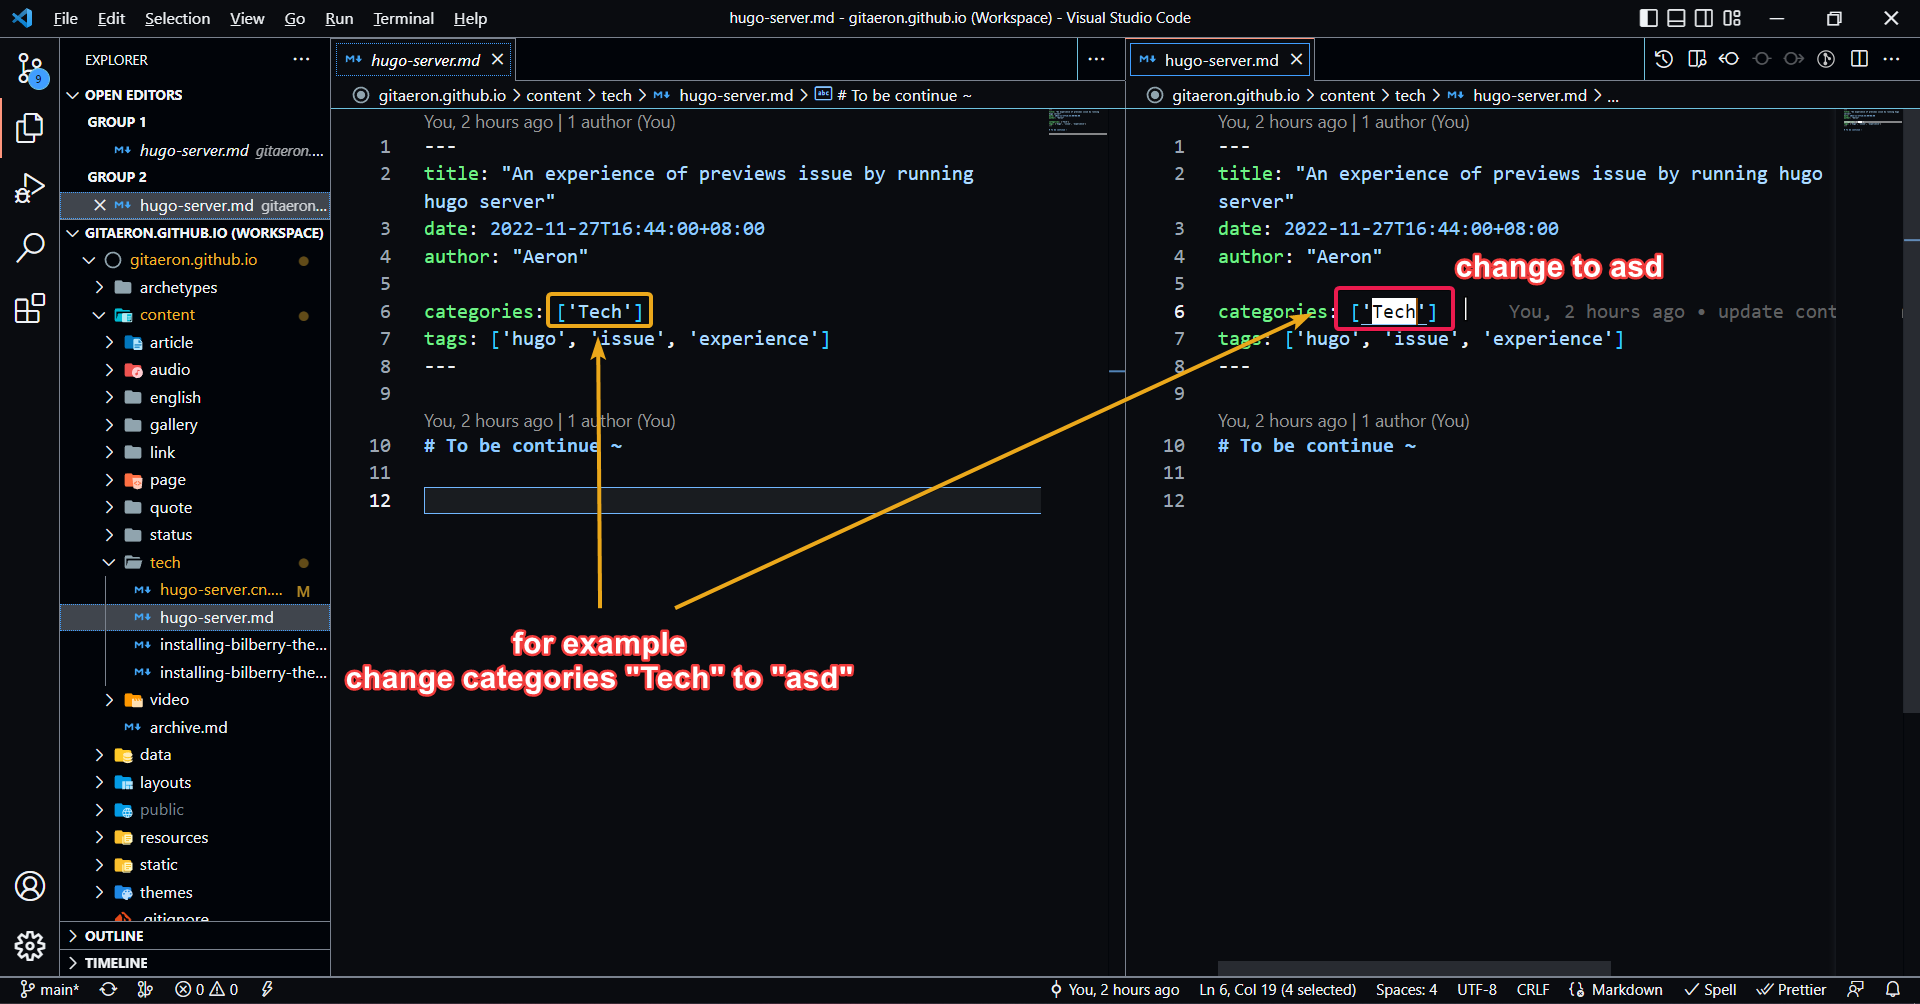The image size is (1920, 1004).
Task: Open the Accounts menu icon
Action: click(30, 886)
